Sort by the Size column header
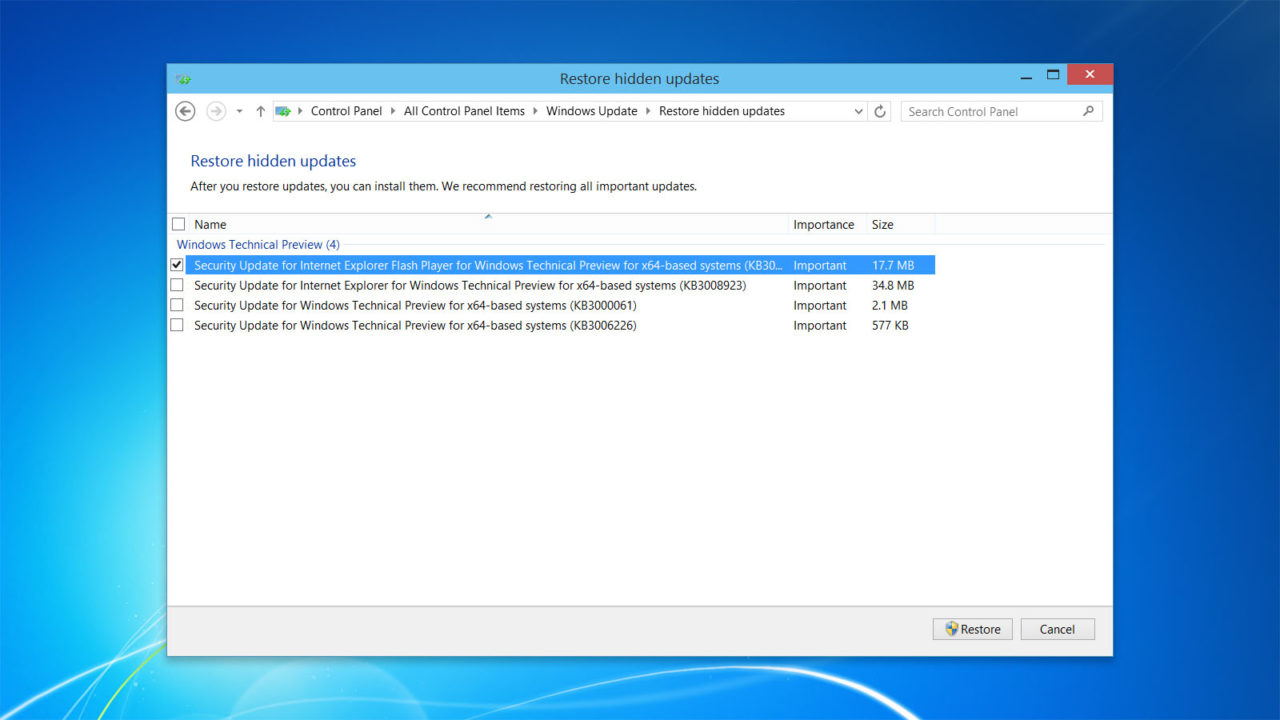 [x=900, y=224]
